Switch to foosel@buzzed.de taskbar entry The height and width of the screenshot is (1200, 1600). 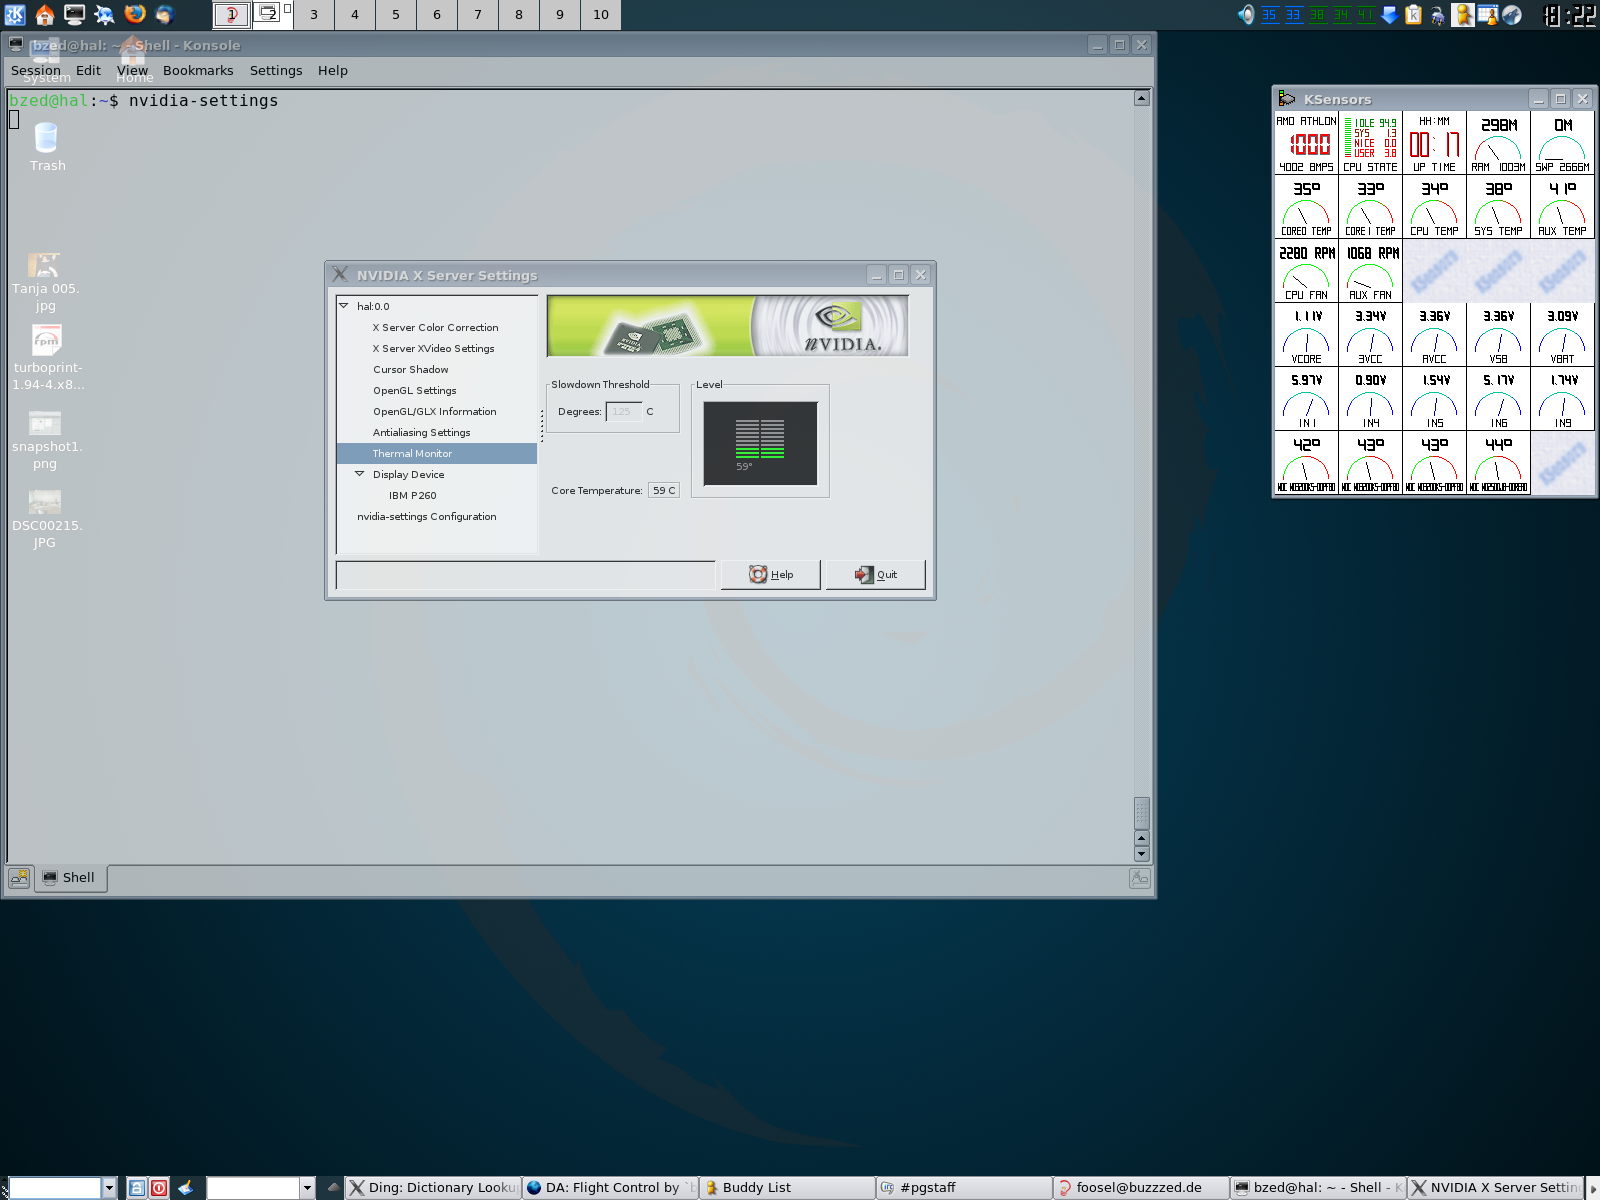pyautogui.click(x=1141, y=1187)
